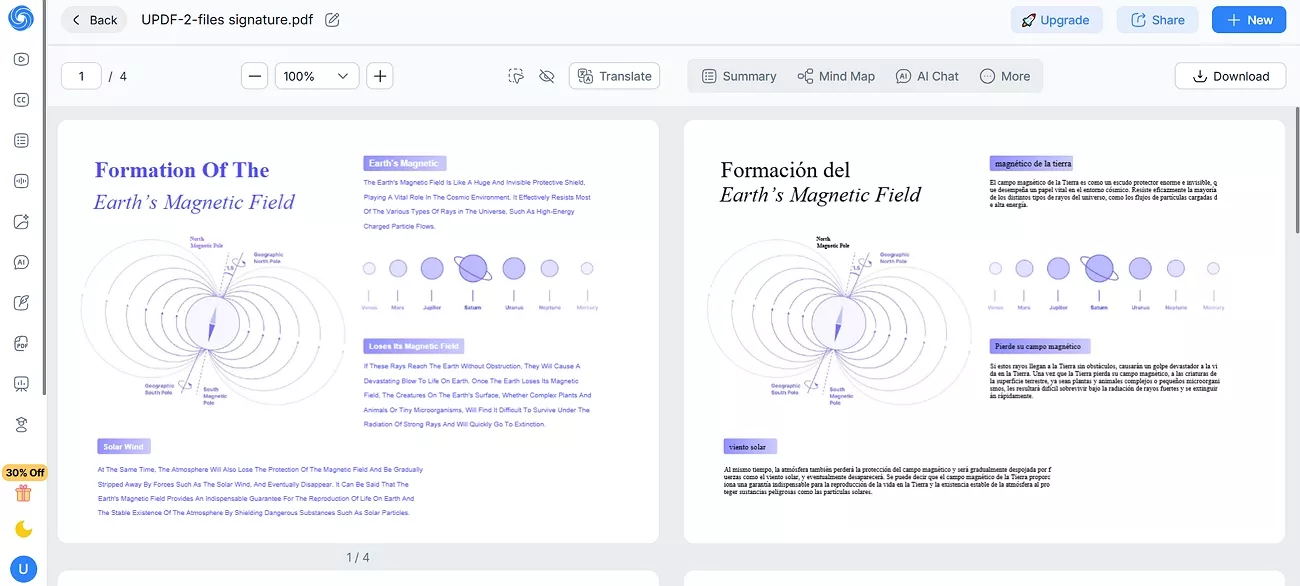This screenshot has height=586, width=1300.
Task: Click the PDF tool icon in the sidebar
Action: click(21, 344)
